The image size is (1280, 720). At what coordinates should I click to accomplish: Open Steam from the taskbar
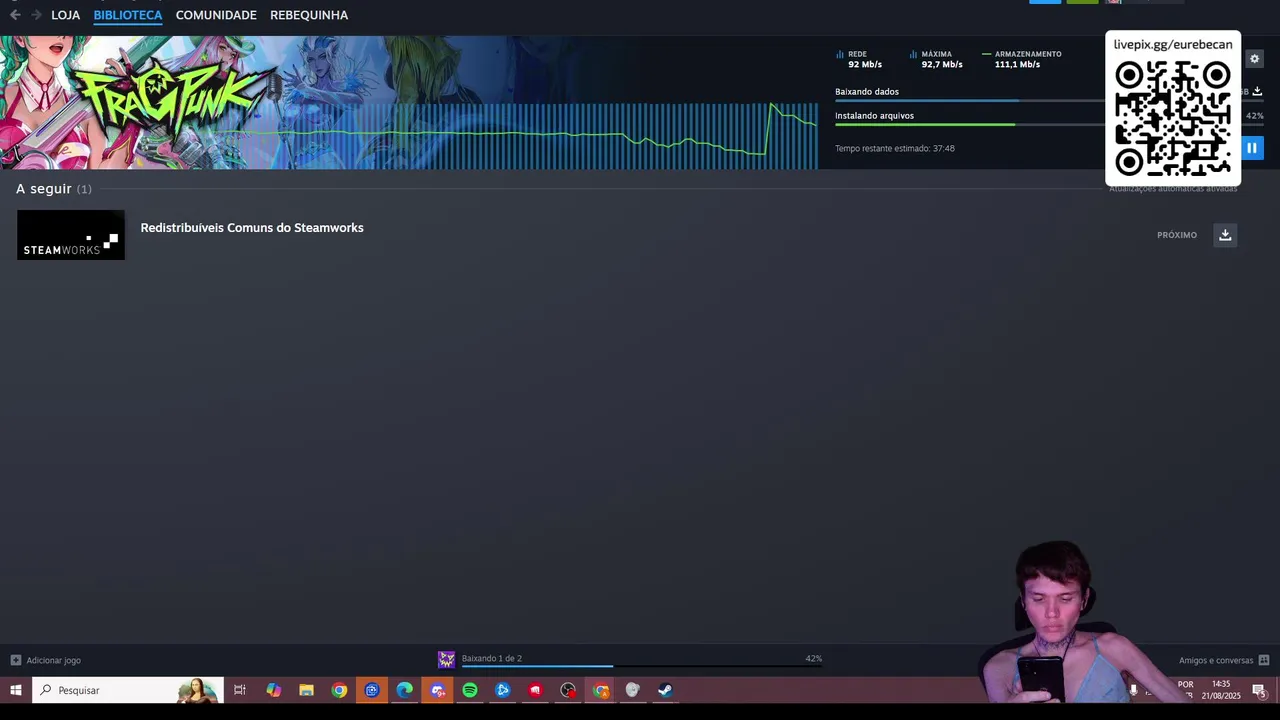[x=665, y=690]
